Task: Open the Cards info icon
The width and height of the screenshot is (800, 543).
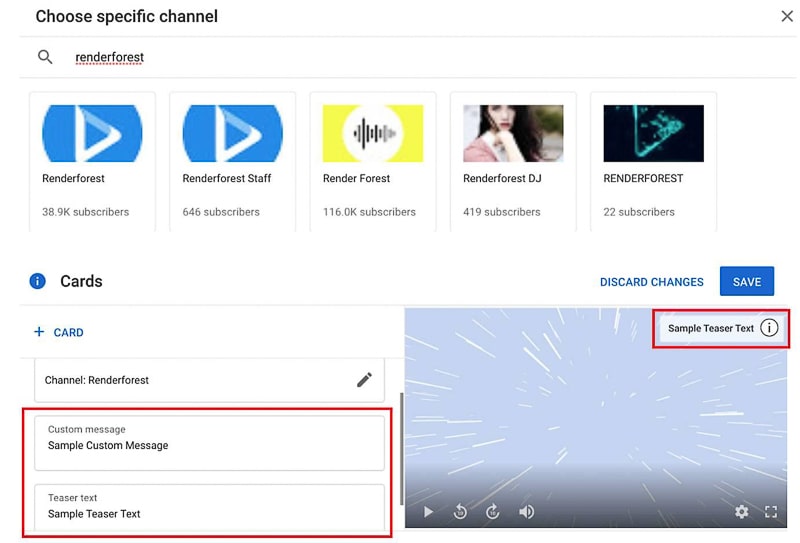Action: click(x=37, y=281)
